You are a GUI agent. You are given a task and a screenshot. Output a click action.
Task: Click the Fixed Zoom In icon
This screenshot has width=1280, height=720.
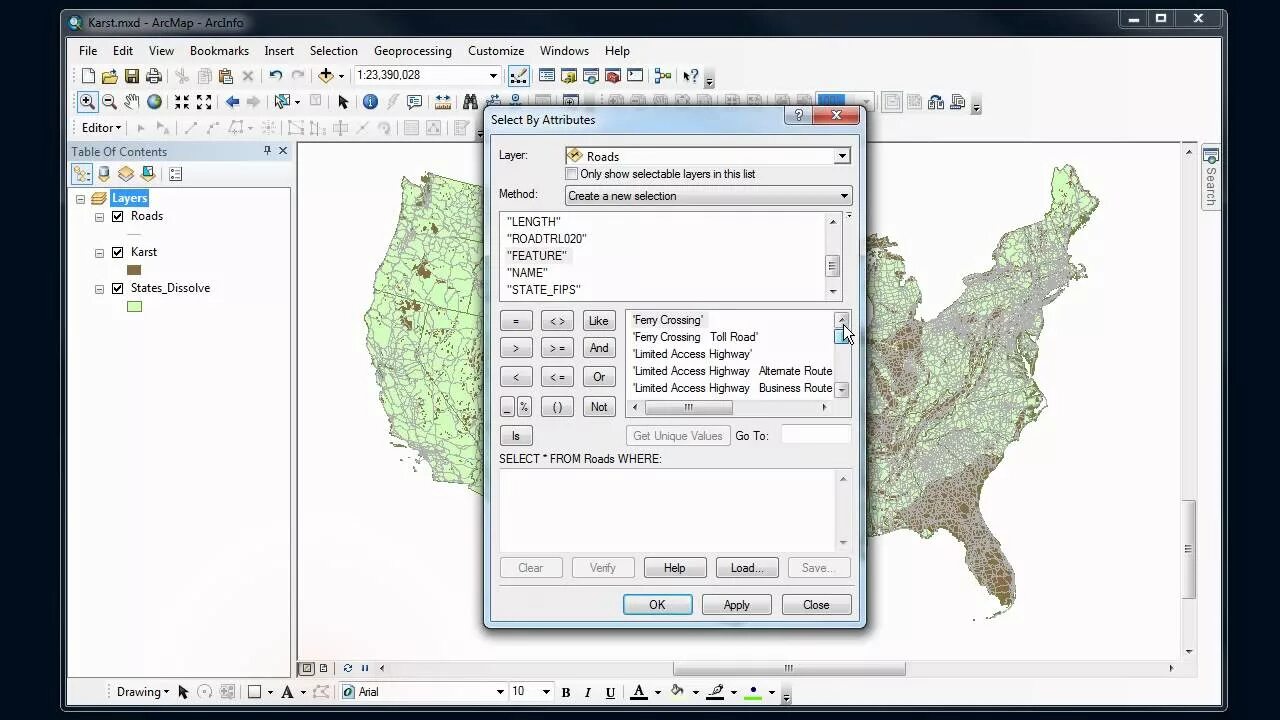coord(182,102)
